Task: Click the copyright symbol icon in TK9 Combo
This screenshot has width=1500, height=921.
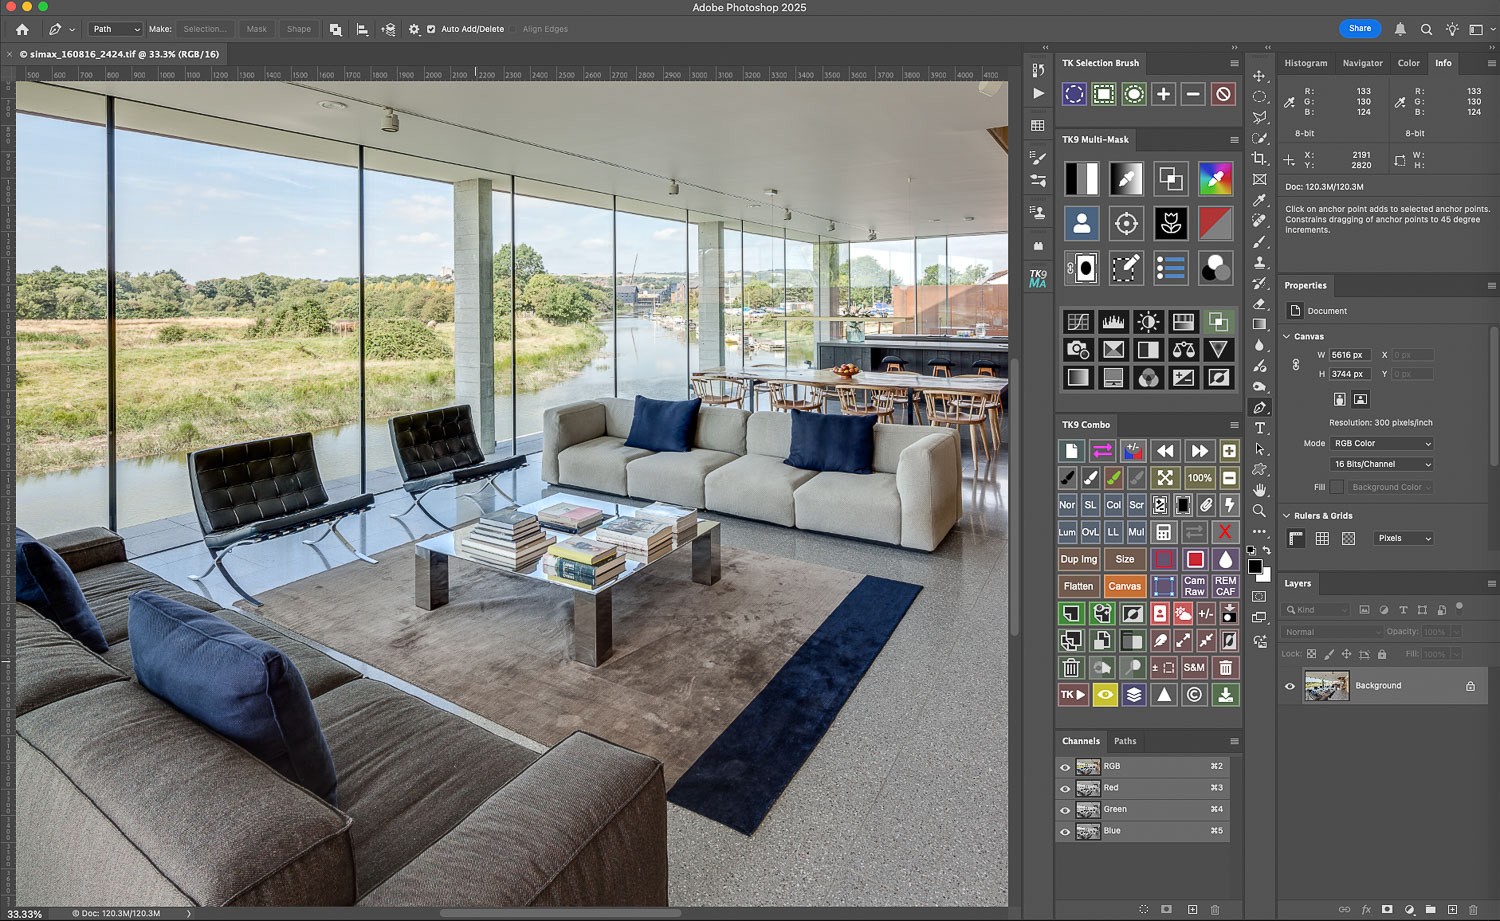Action: point(1195,695)
